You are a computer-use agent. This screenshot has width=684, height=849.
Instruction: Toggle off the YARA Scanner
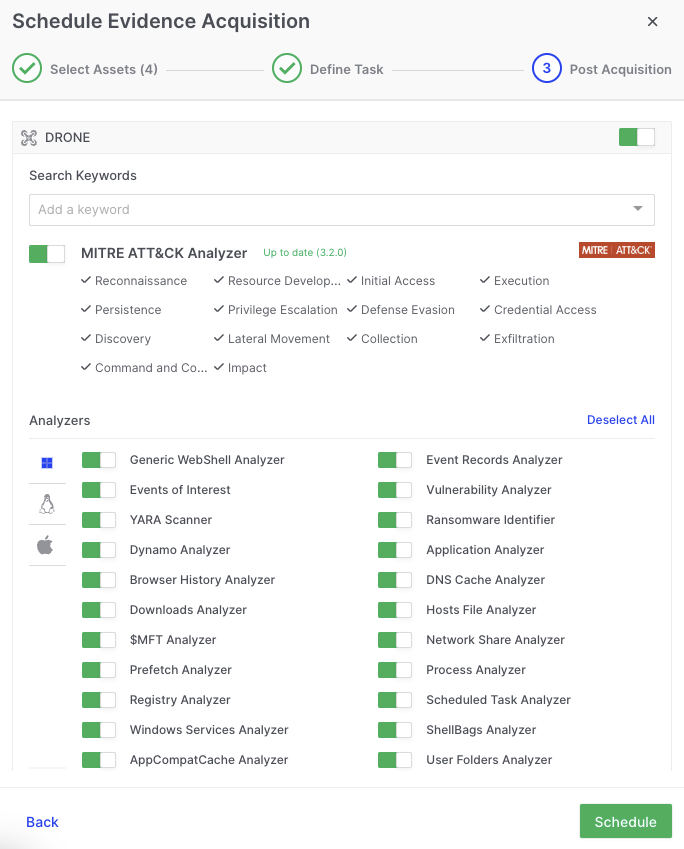[99, 520]
